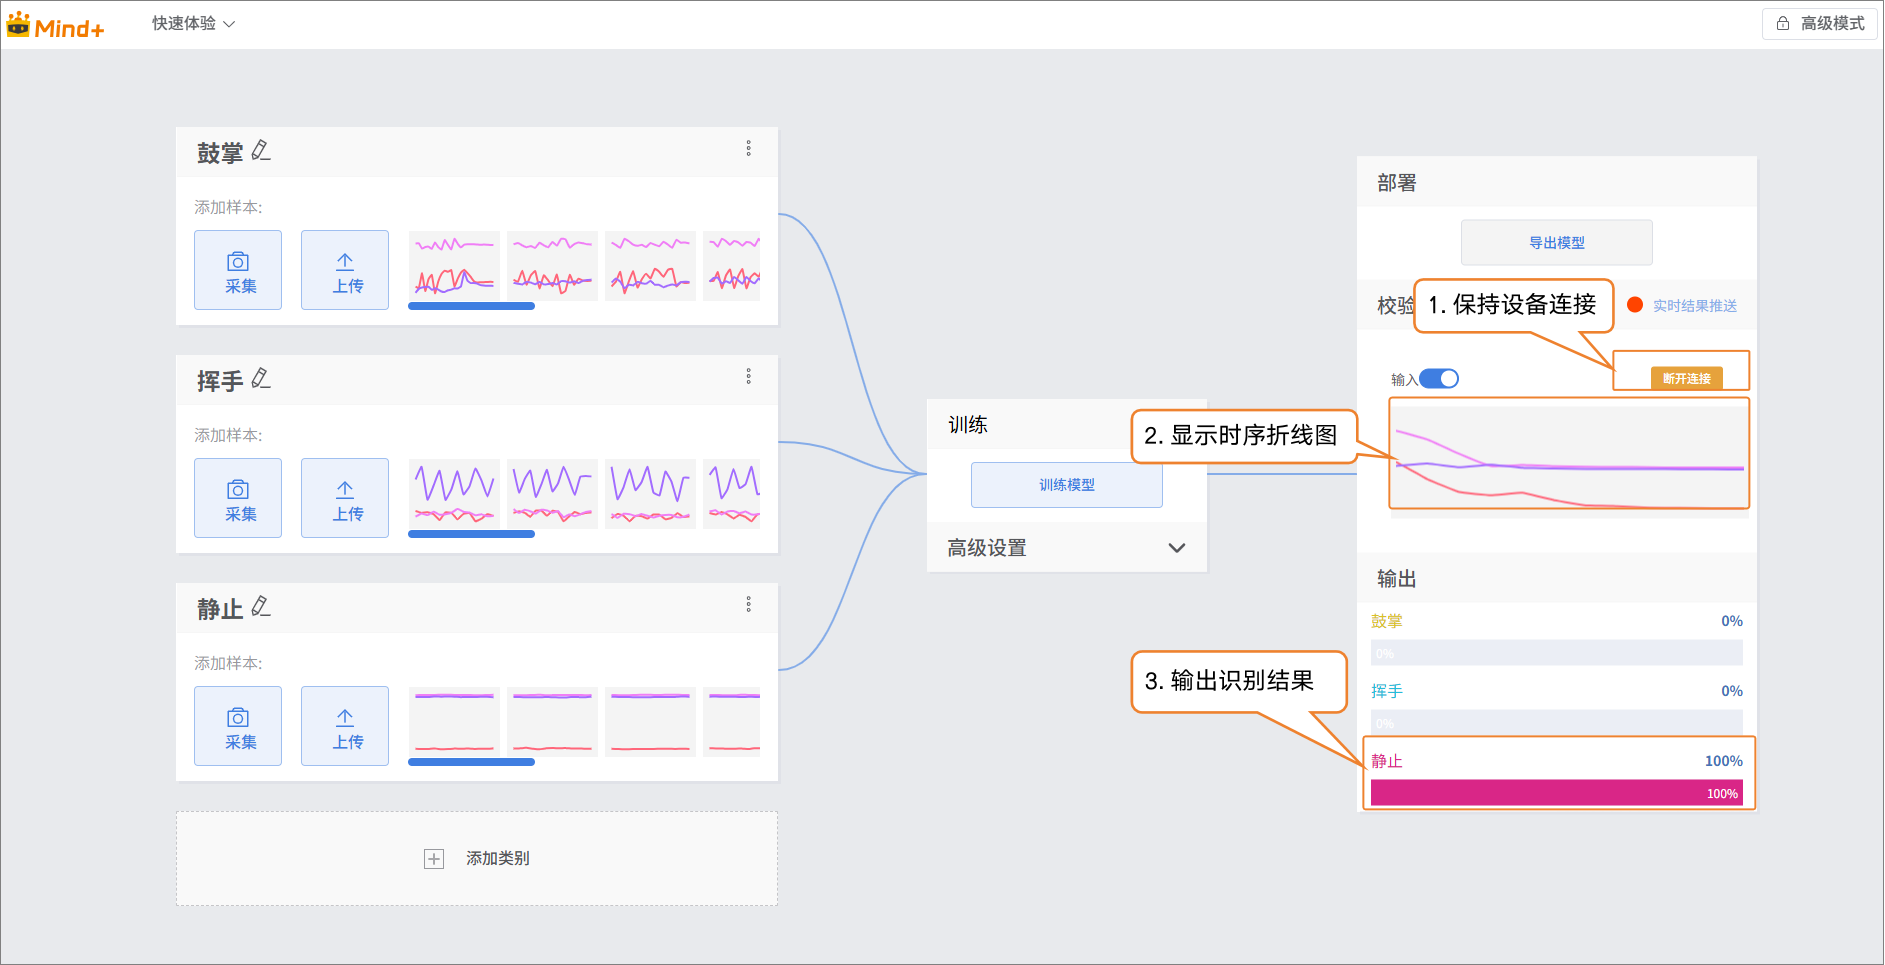Click the edit pencil next to 静止

click(x=260, y=607)
